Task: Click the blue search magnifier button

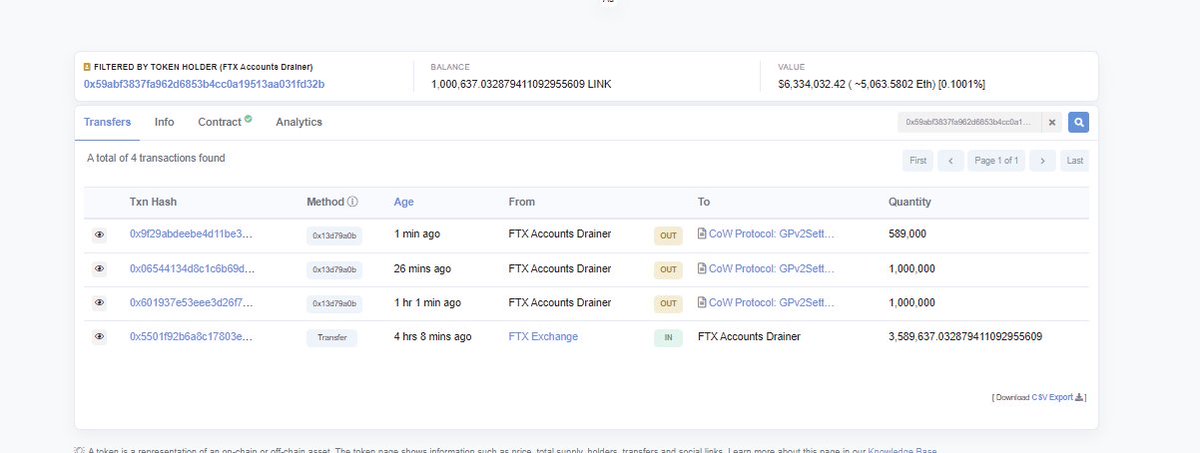Action: point(1078,122)
